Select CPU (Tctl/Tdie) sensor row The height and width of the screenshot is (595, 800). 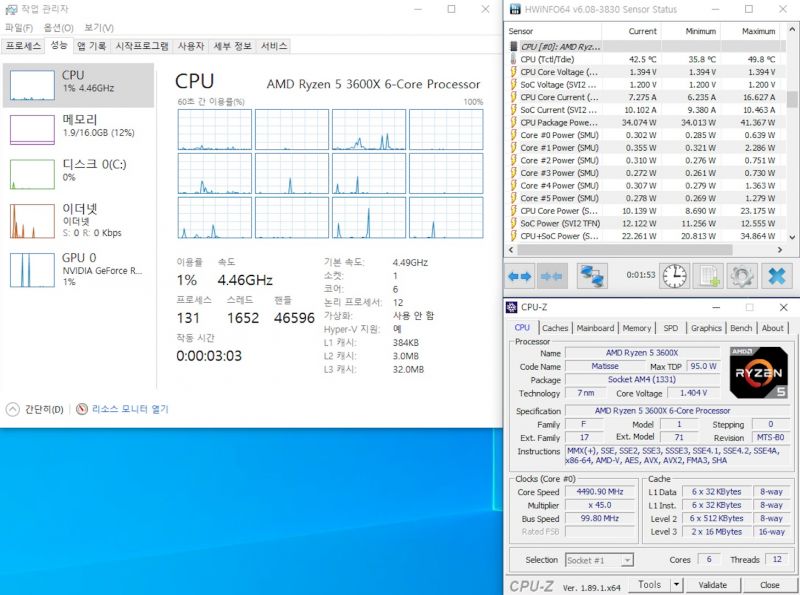(645, 59)
